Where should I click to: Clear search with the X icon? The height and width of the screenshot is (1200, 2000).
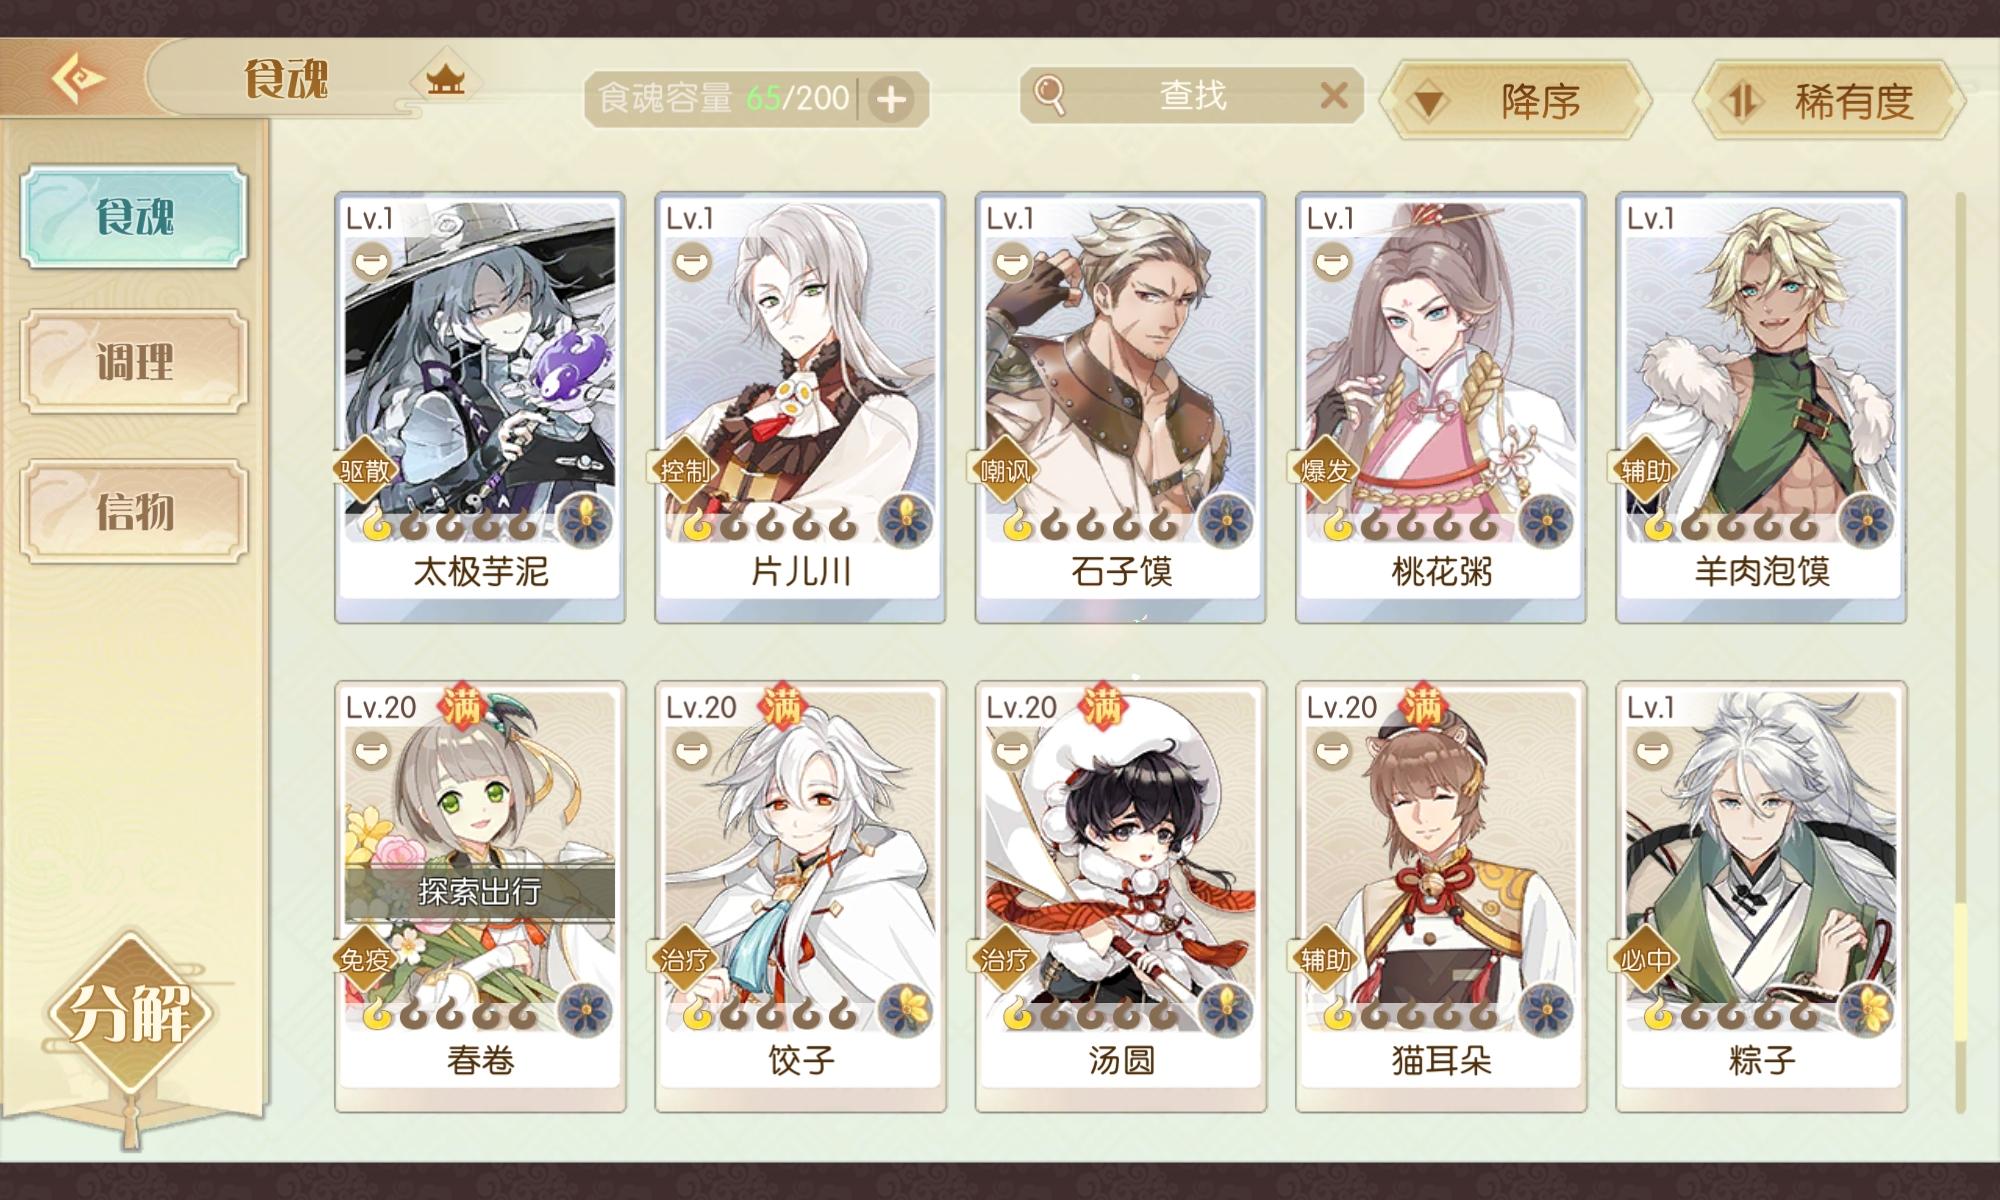(x=1334, y=96)
